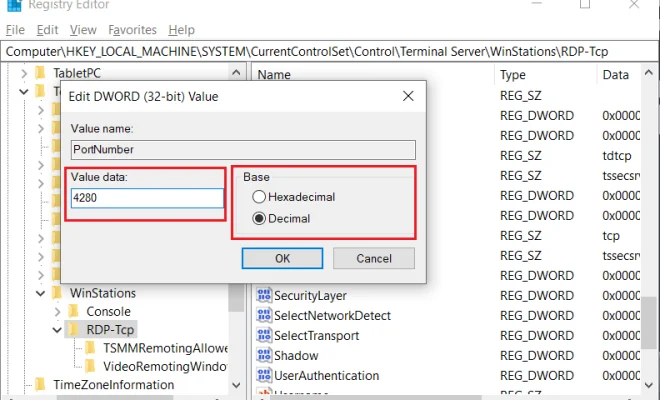660x400 pixels.
Task: Click the TimeZoneInformation folder icon
Action: (x=40, y=384)
